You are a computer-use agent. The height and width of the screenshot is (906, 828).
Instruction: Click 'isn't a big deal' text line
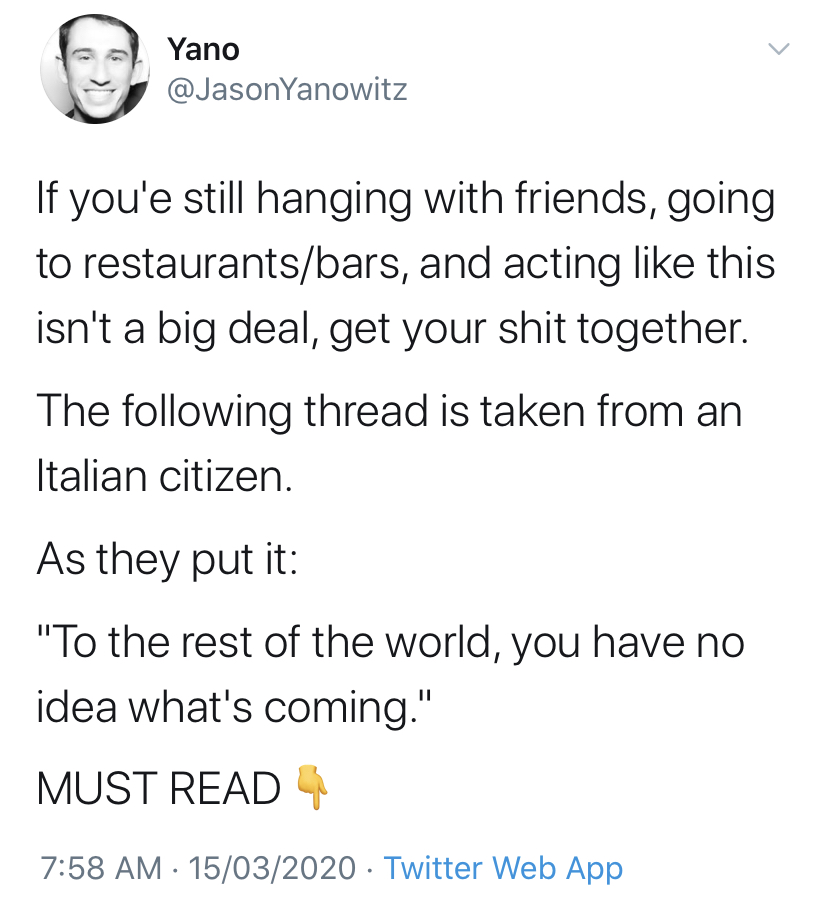point(391,327)
